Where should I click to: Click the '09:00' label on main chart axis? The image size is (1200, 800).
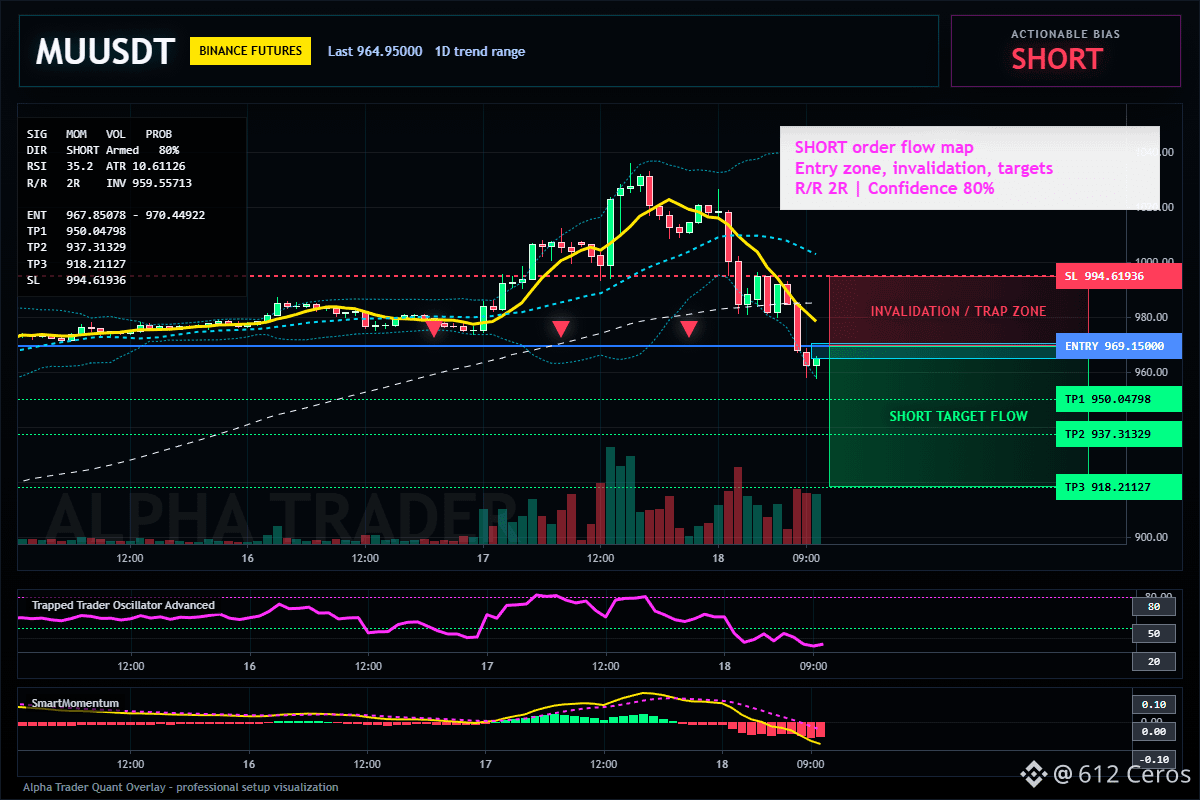(808, 558)
